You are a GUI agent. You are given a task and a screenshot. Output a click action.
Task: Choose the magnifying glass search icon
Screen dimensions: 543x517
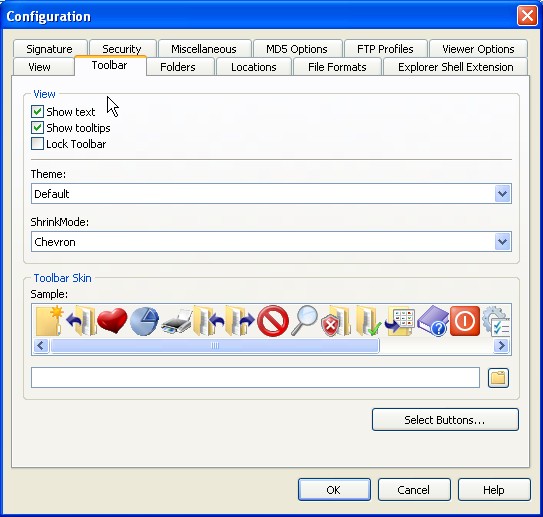[x=304, y=320]
